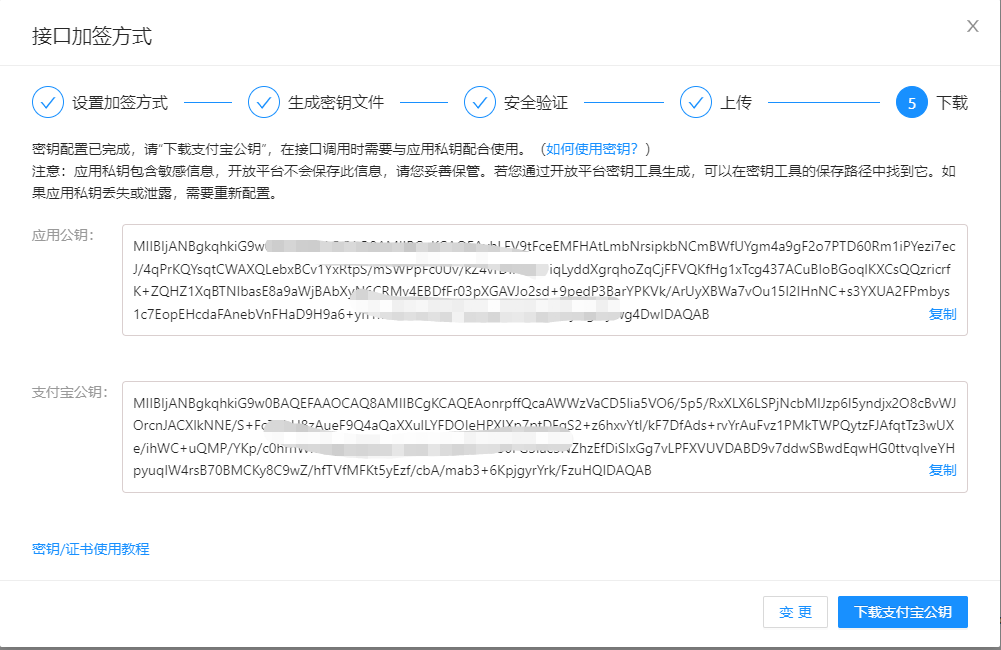Copy the 应用公钥 with its 复制 link
1001x650 pixels.
[x=942, y=314]
